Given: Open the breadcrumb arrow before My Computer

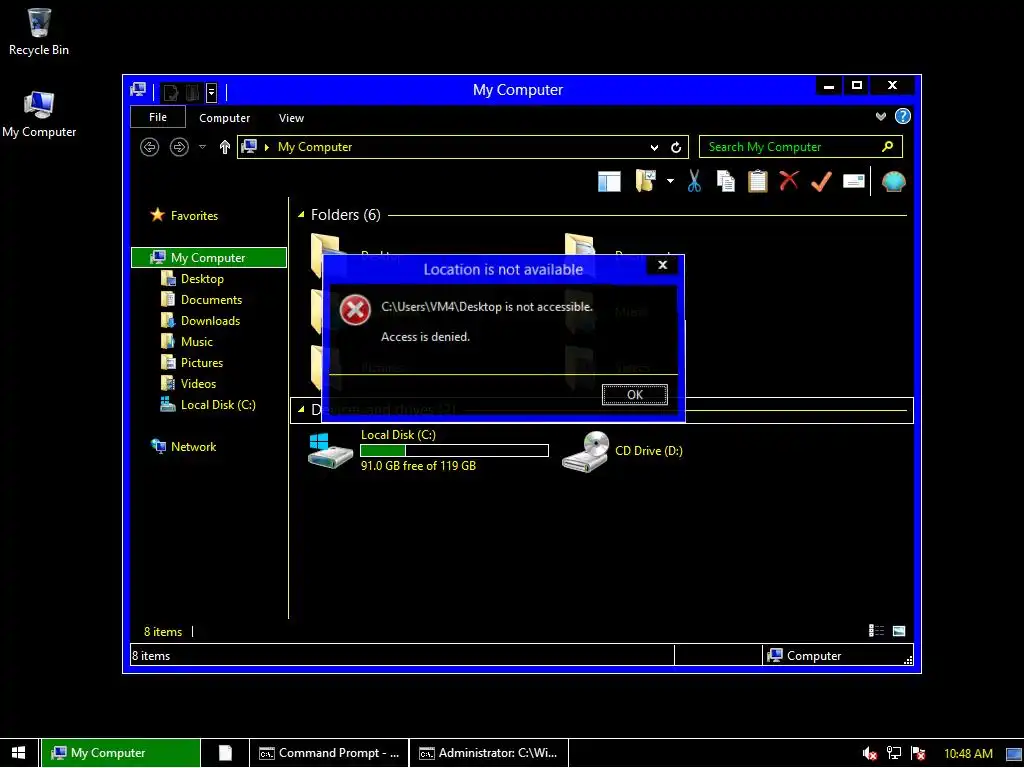Looking at the screenshot, I should point(266,147).
